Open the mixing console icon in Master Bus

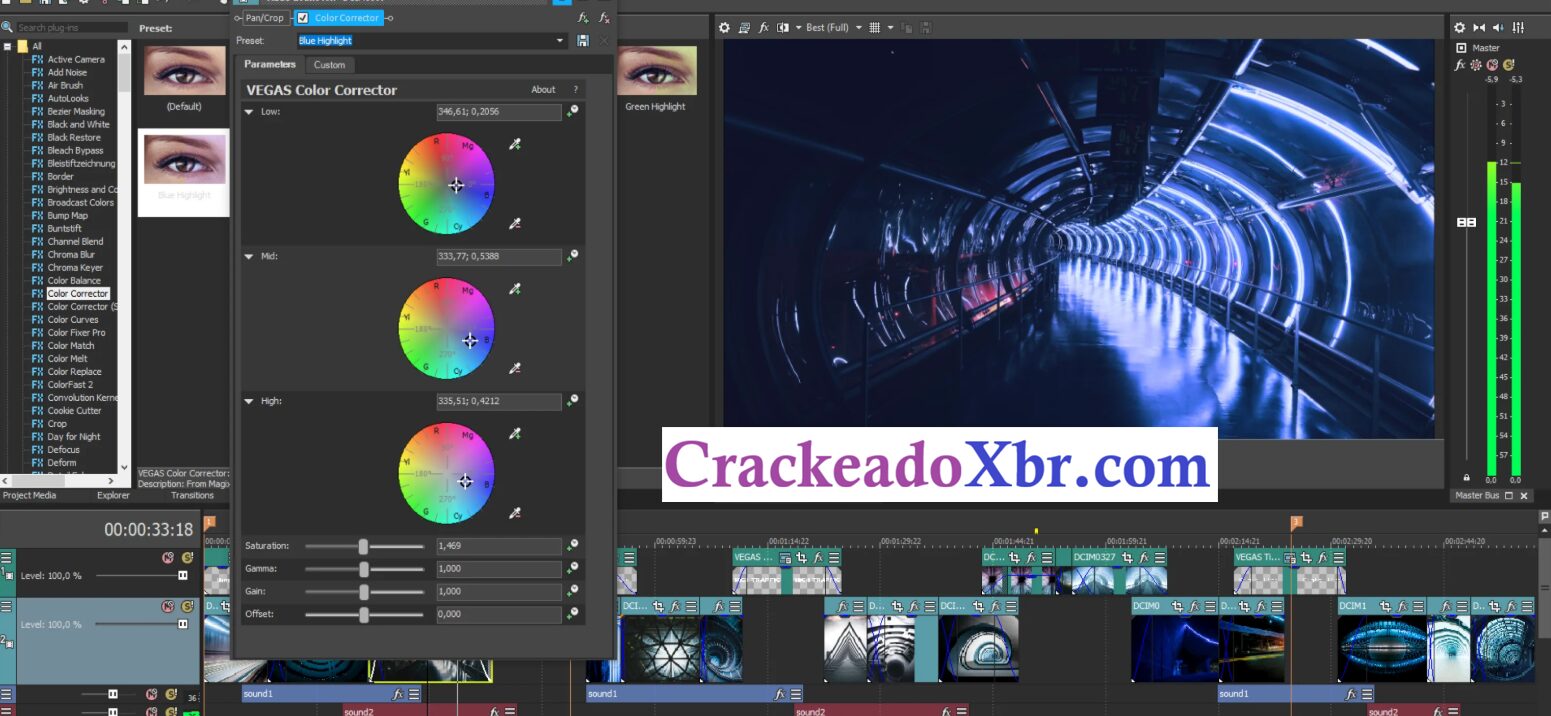(x=1519, y=28)
